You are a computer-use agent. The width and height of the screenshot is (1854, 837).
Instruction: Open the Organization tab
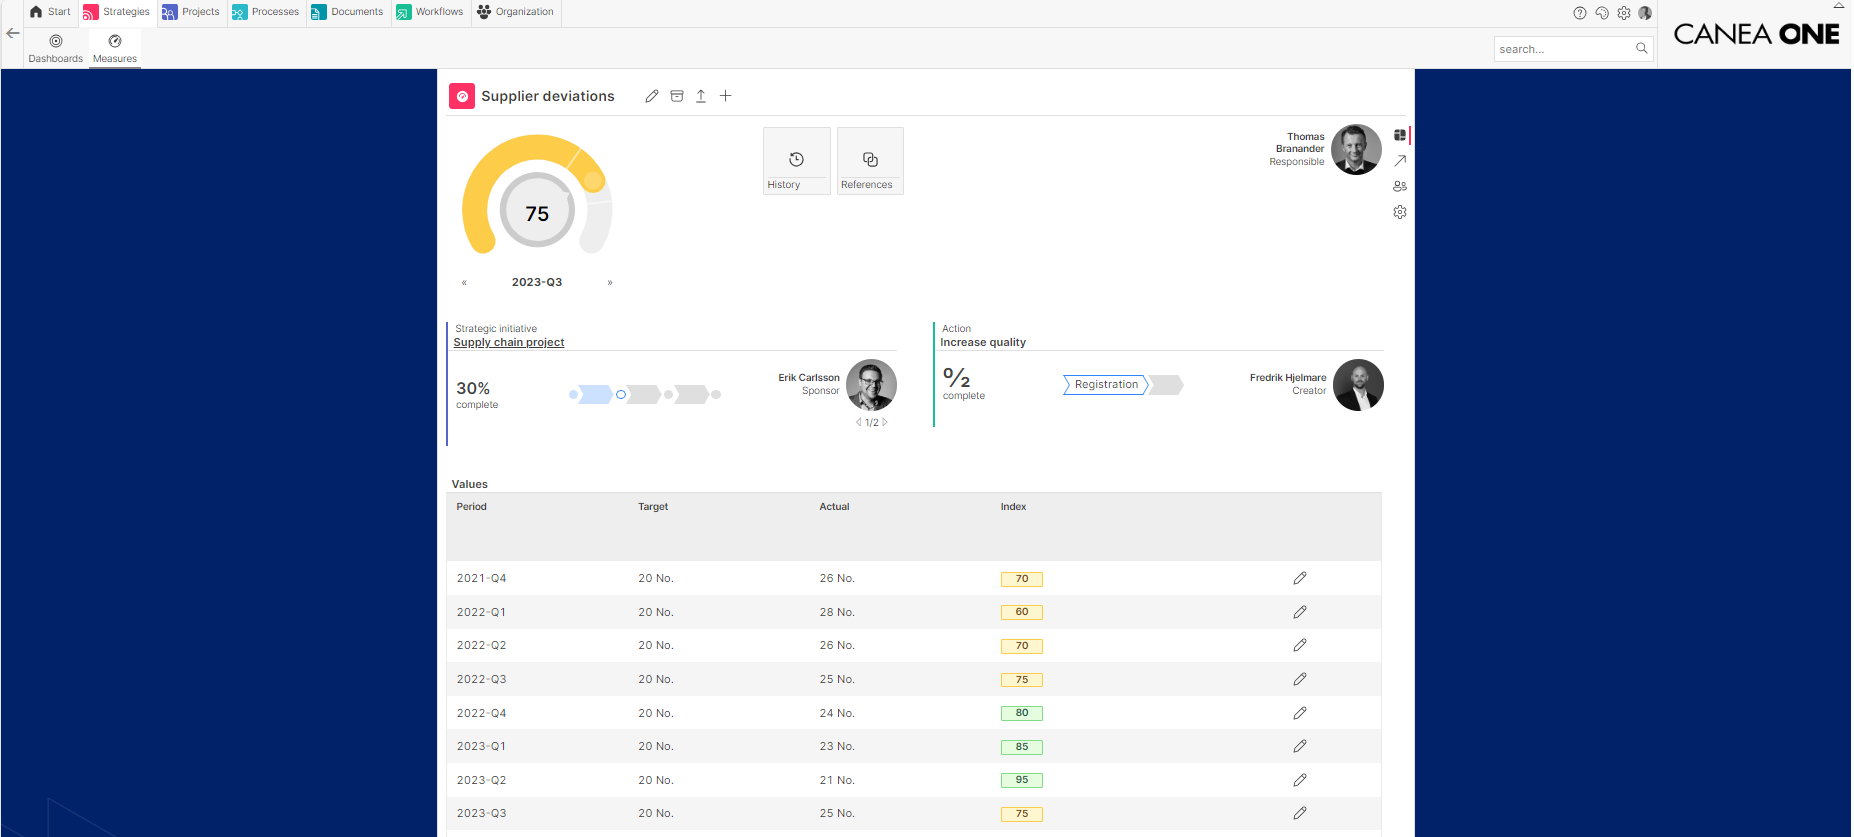click(x=515, y=12)
